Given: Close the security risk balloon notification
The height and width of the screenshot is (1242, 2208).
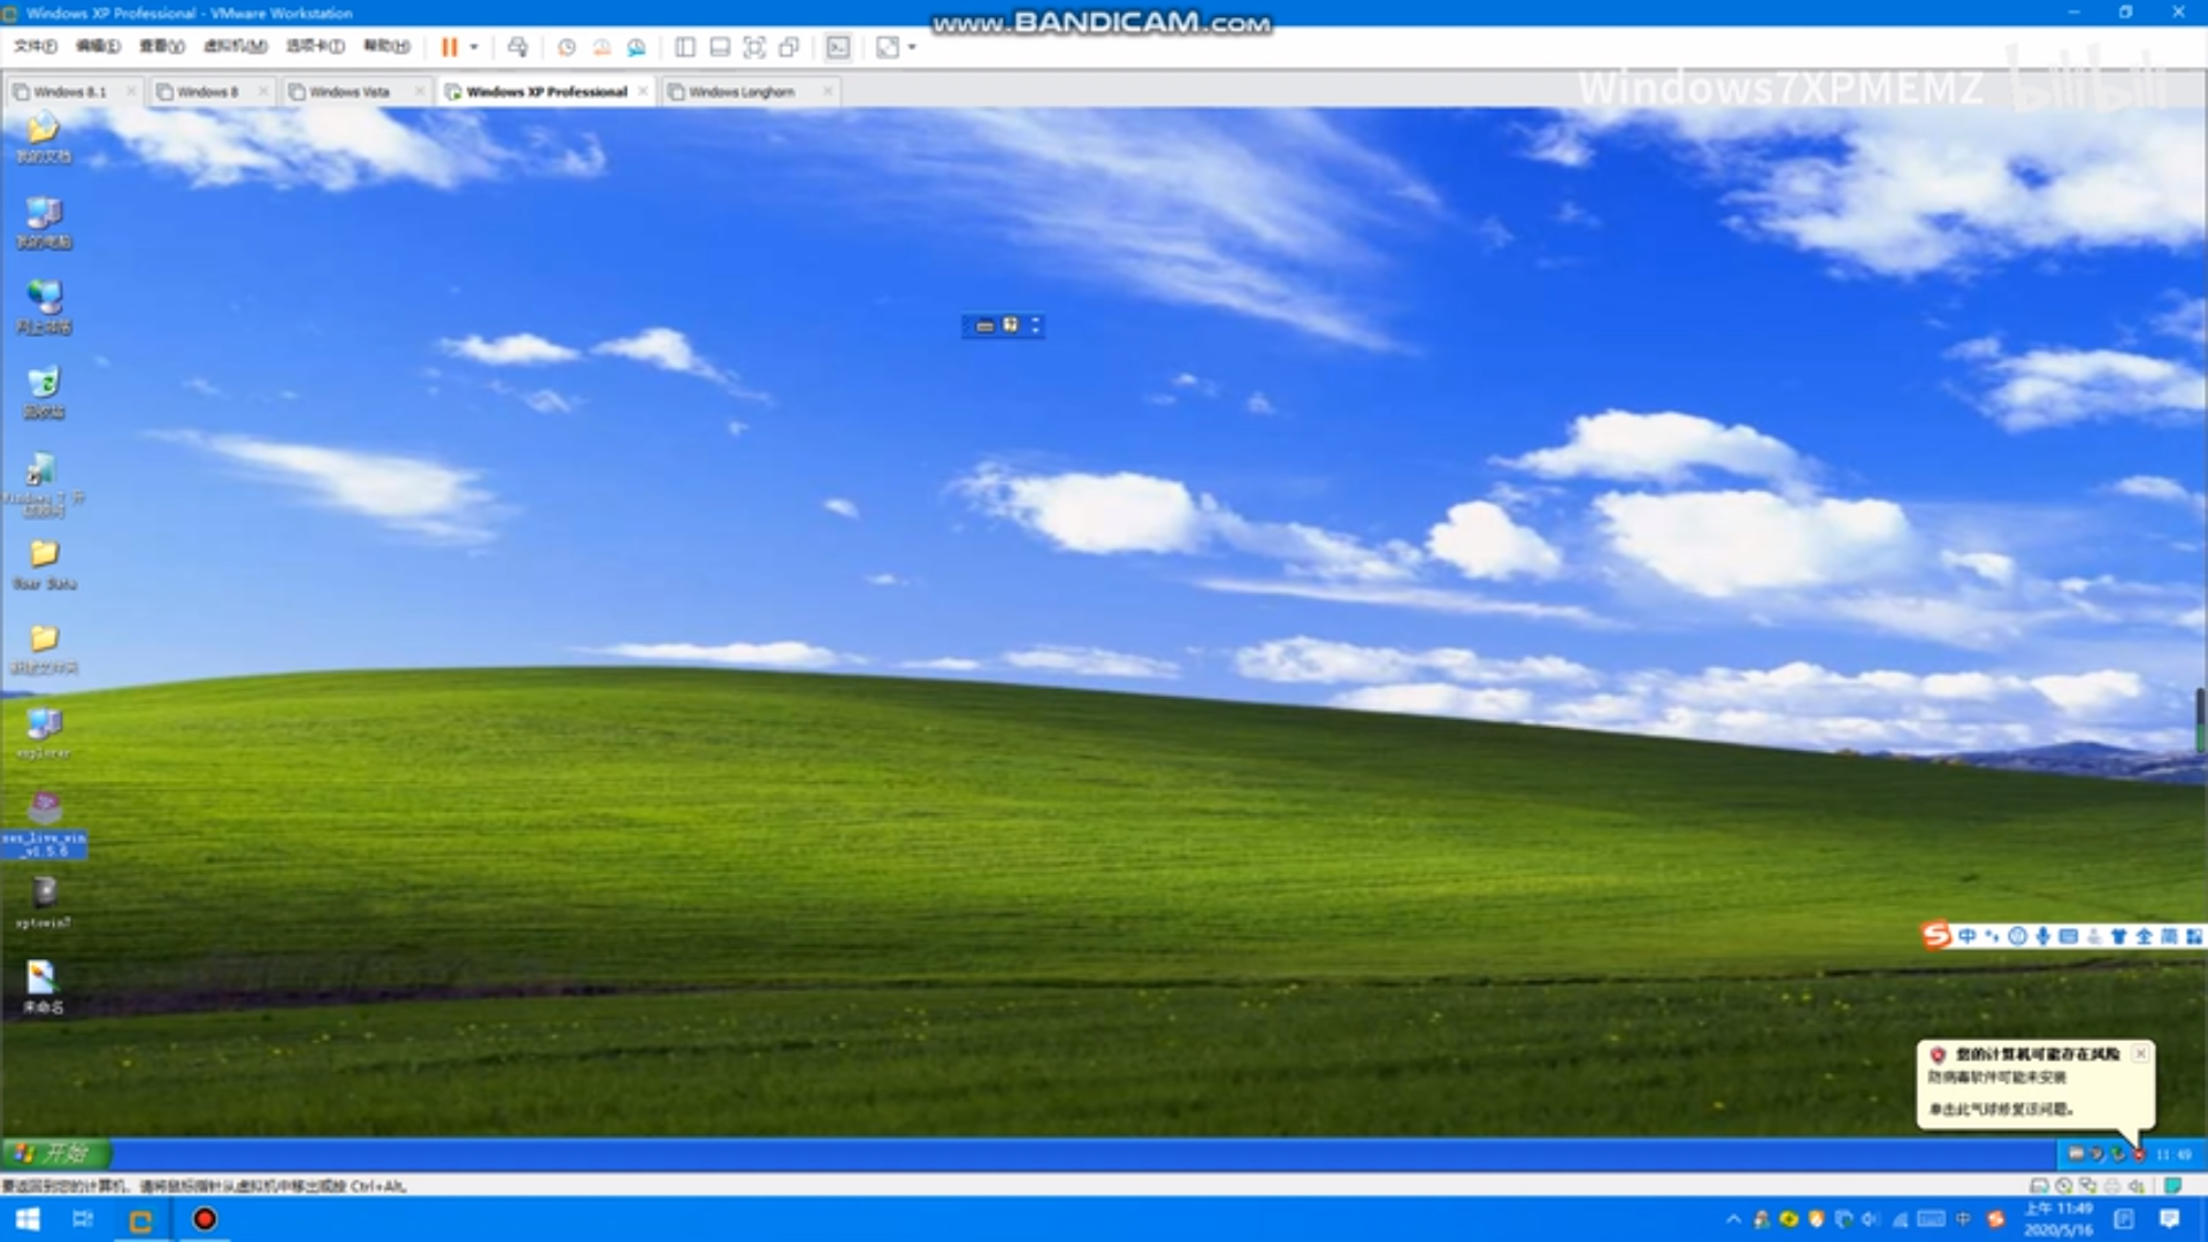Looking at the screenshot, I should click(x=2140, y=1053).
